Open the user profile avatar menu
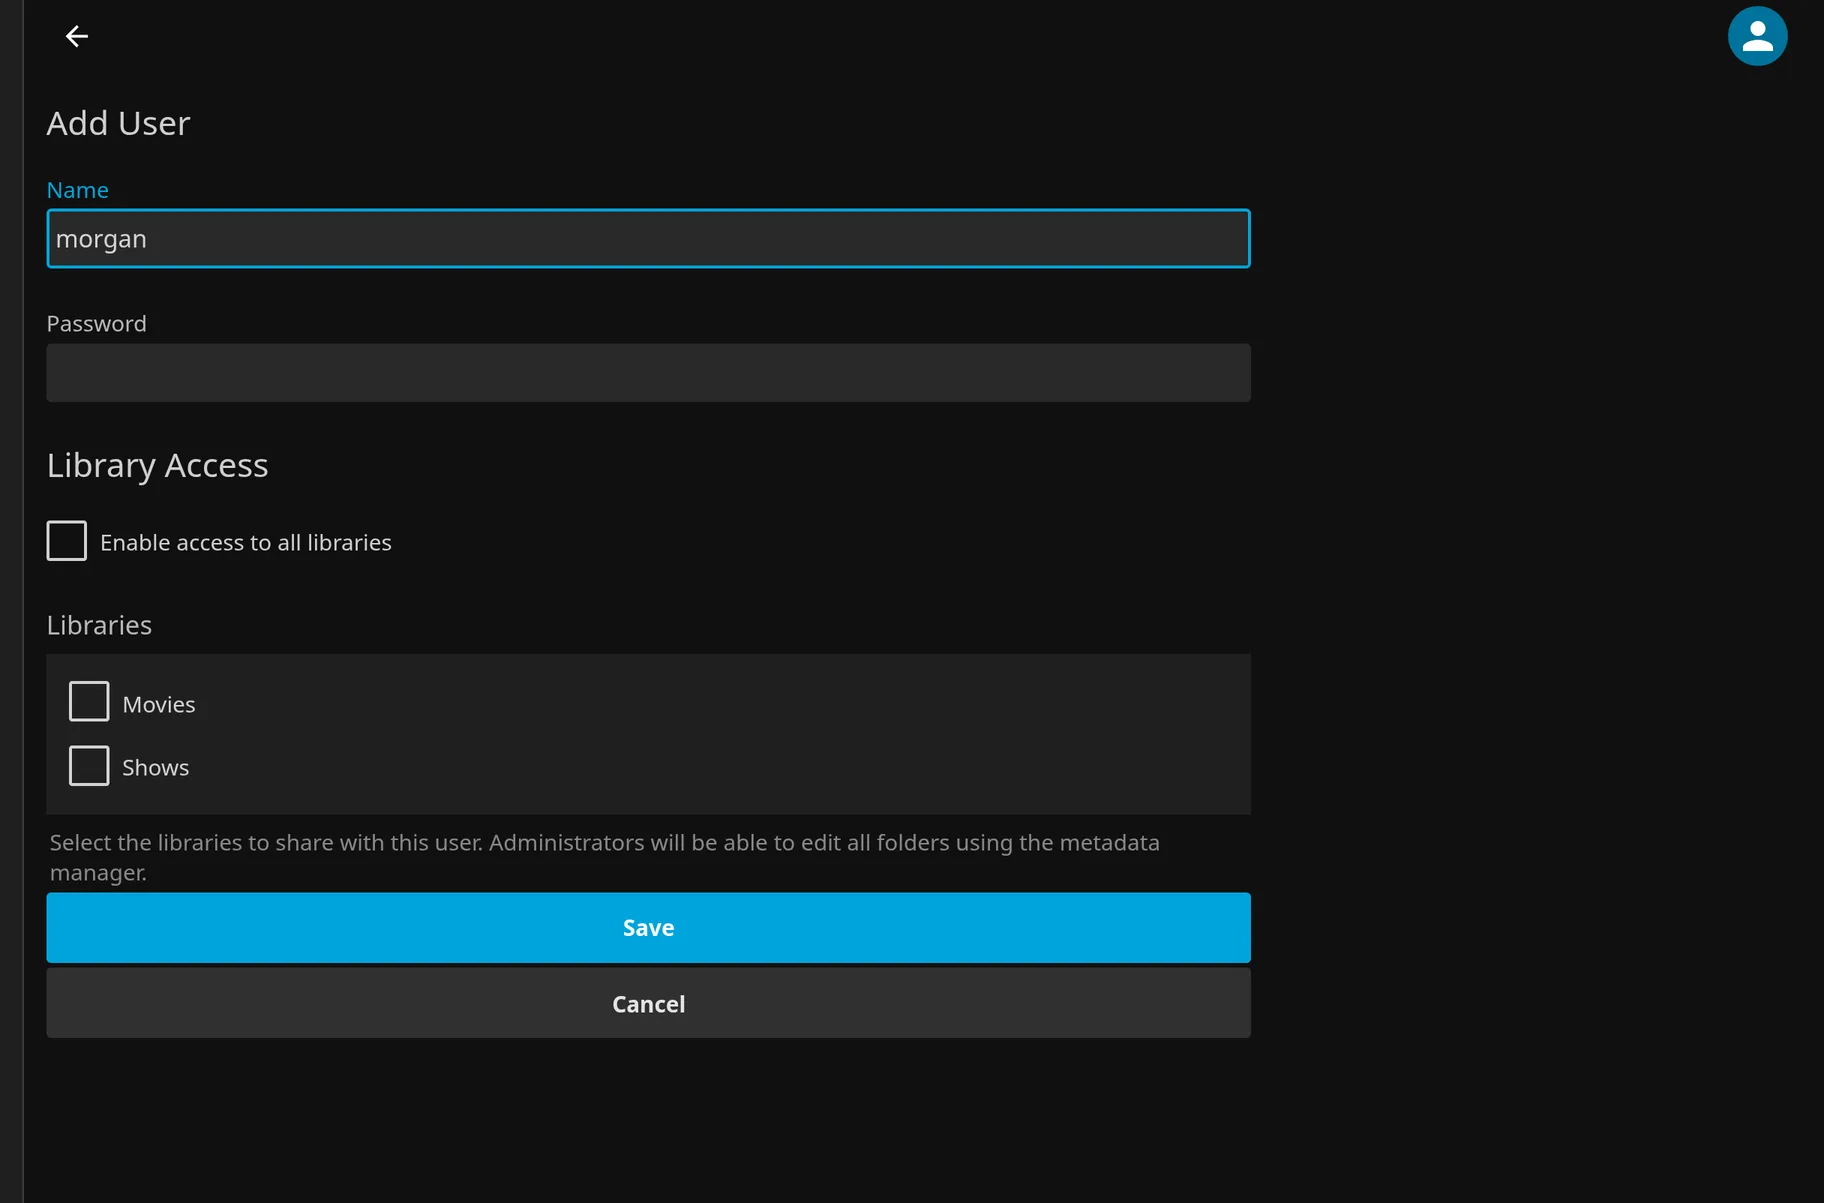The width and height of the screenshot is (1824, 1203). 1757,36
